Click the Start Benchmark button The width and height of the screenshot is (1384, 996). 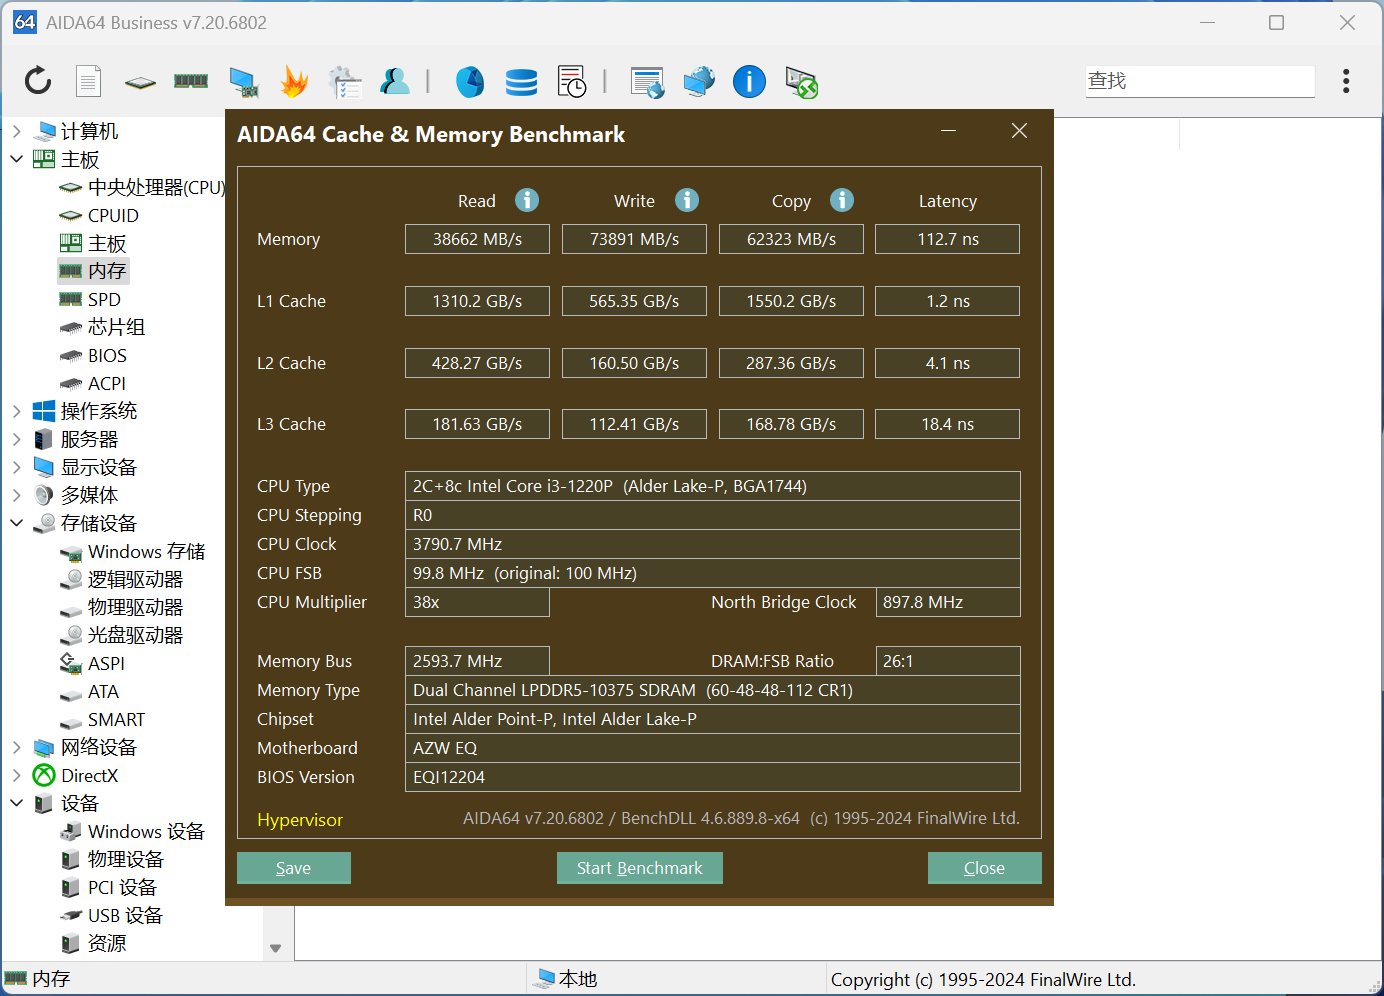[x=640, y=868]
